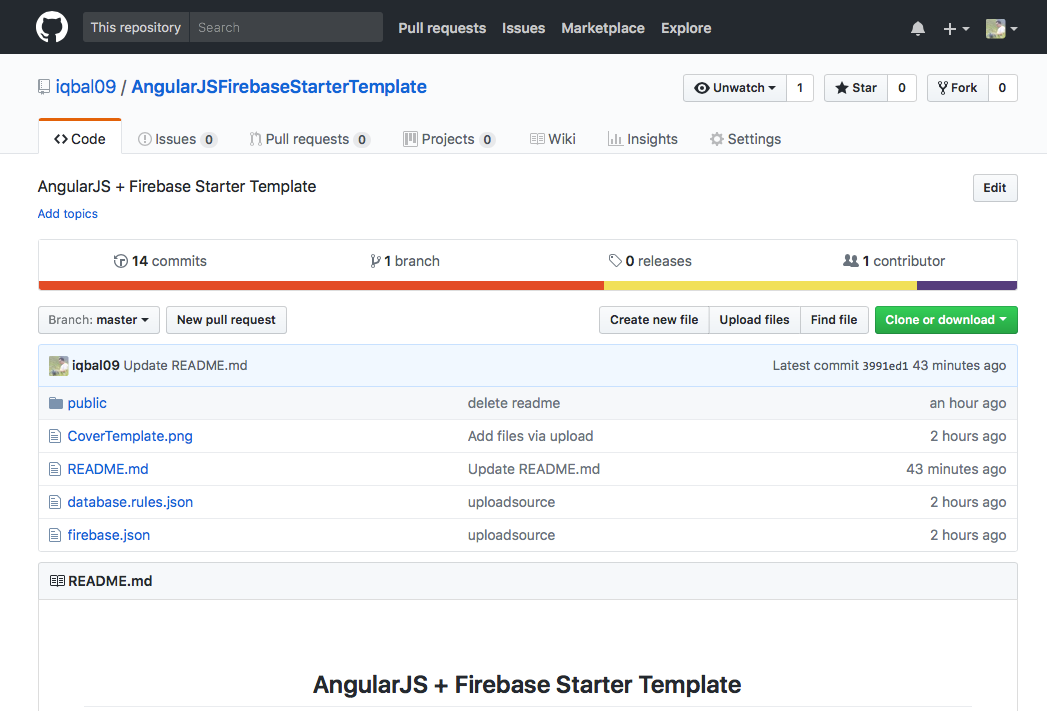This screenshot has height=711, width=1047.
Task: Open the notifications bell icon
Action: [x=918, y=28]
